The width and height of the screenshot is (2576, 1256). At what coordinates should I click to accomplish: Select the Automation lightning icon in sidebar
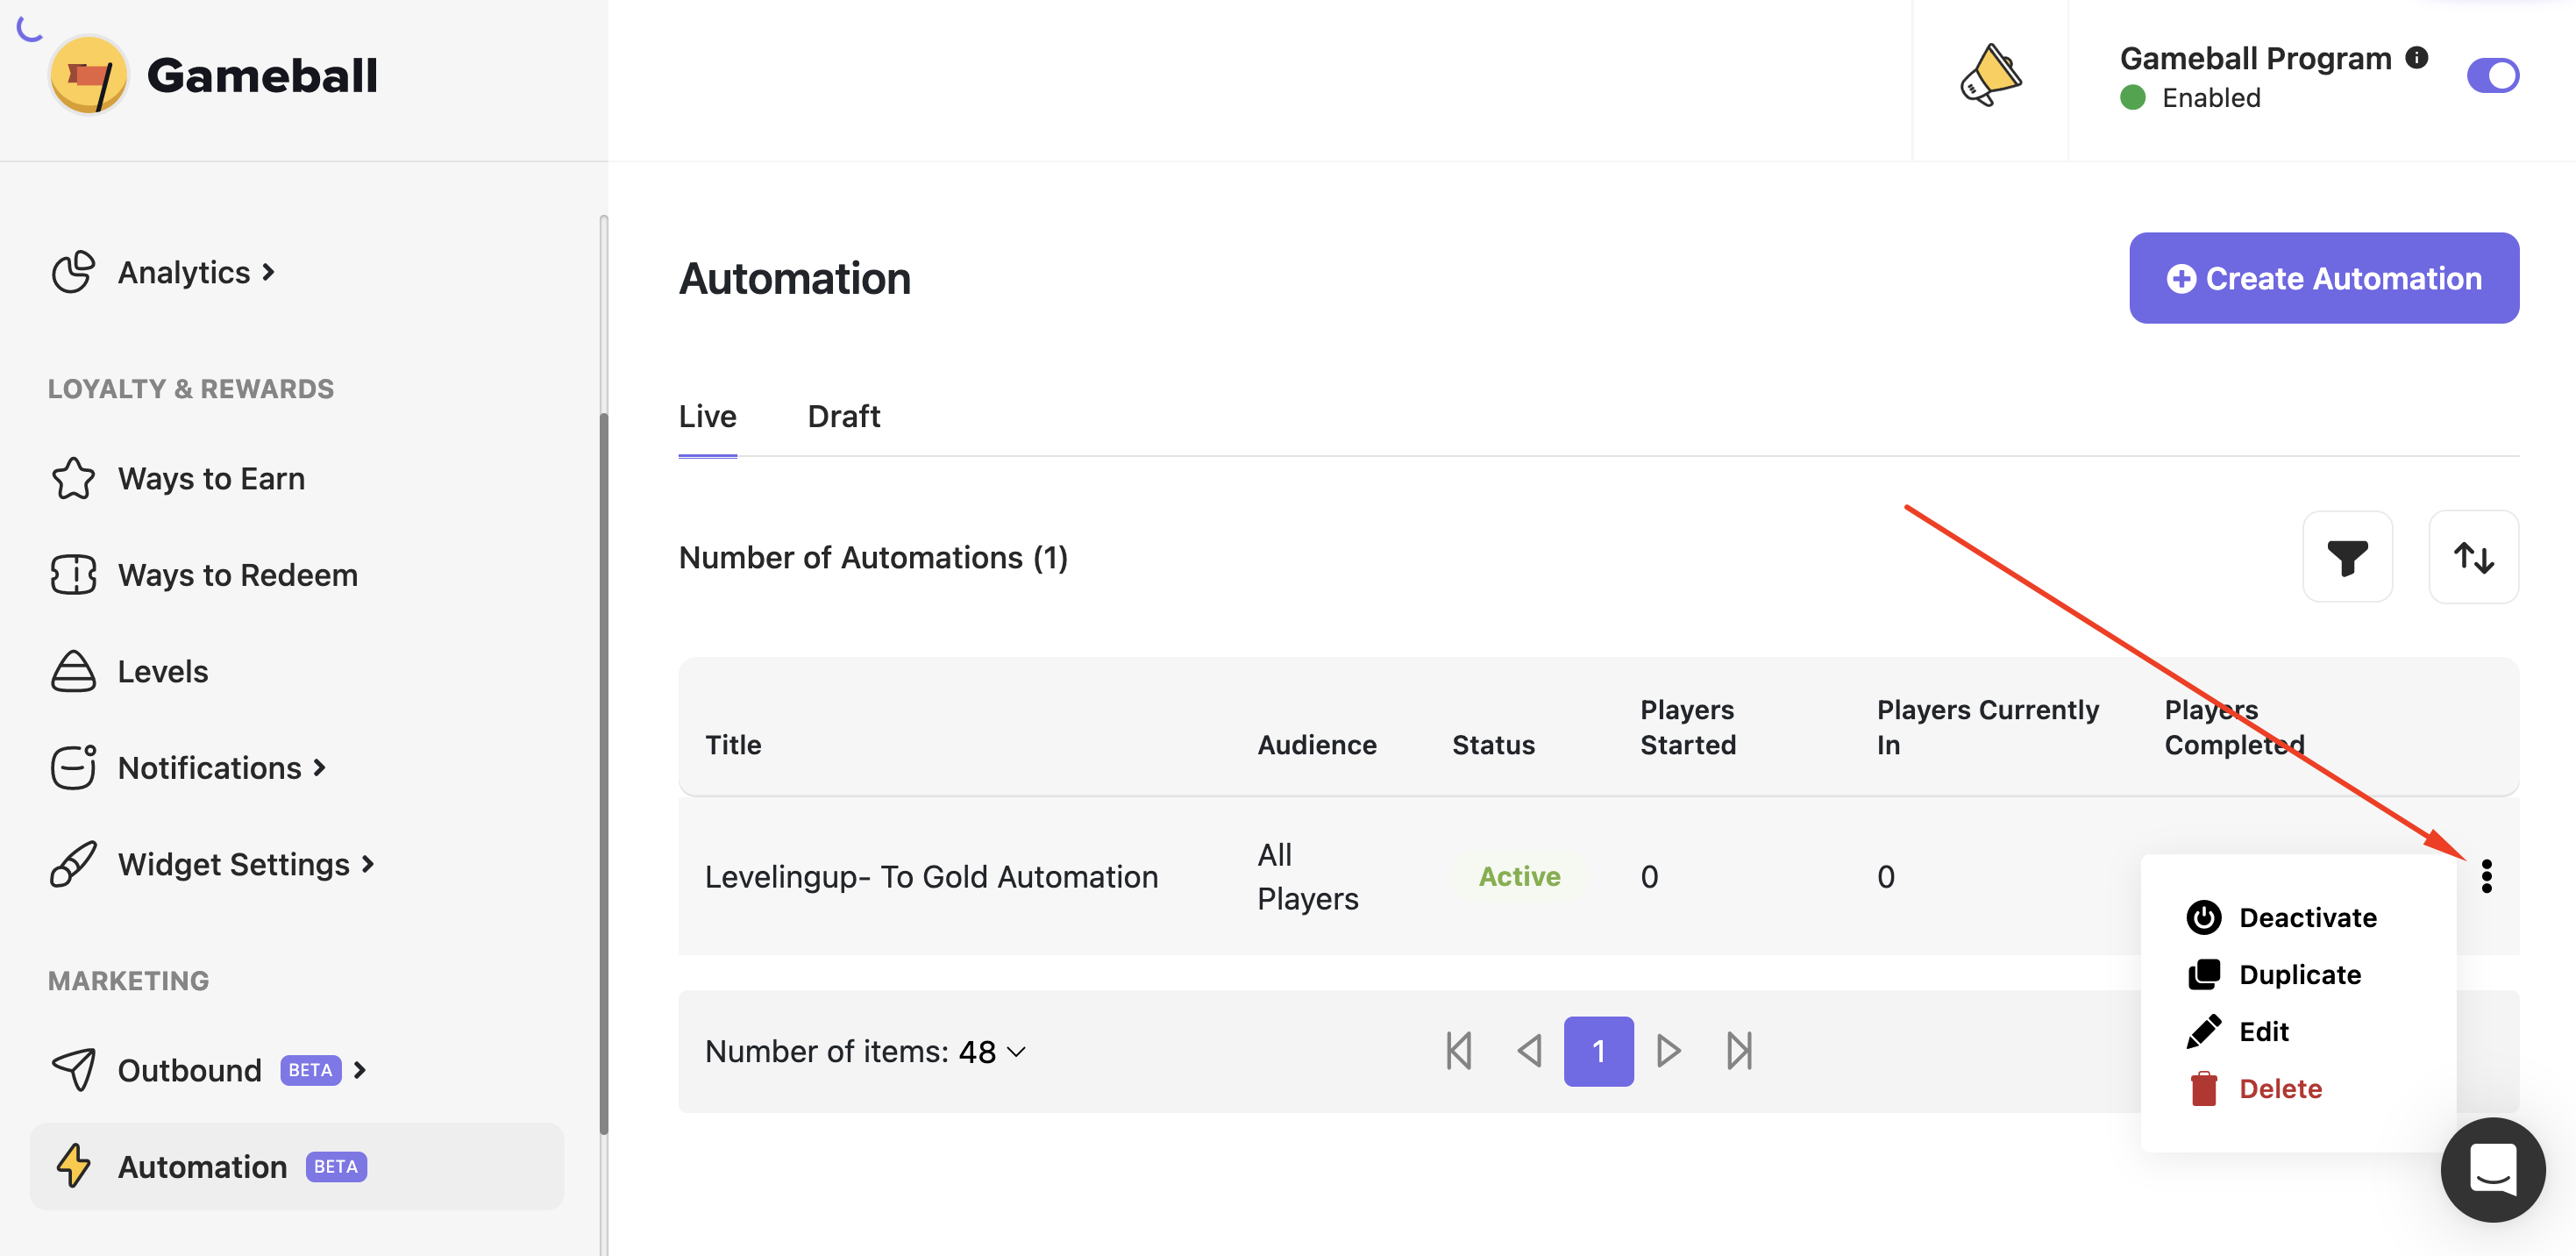click(74, 1165)
